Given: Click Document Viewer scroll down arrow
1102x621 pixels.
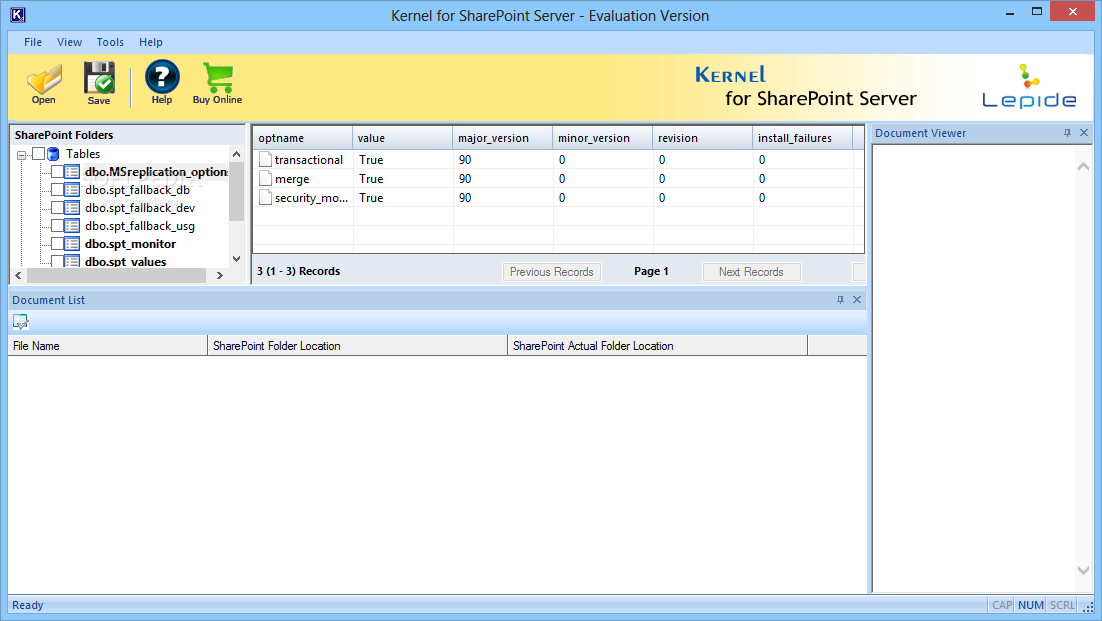Looking at the screenshot, I should click(1083, 570).
